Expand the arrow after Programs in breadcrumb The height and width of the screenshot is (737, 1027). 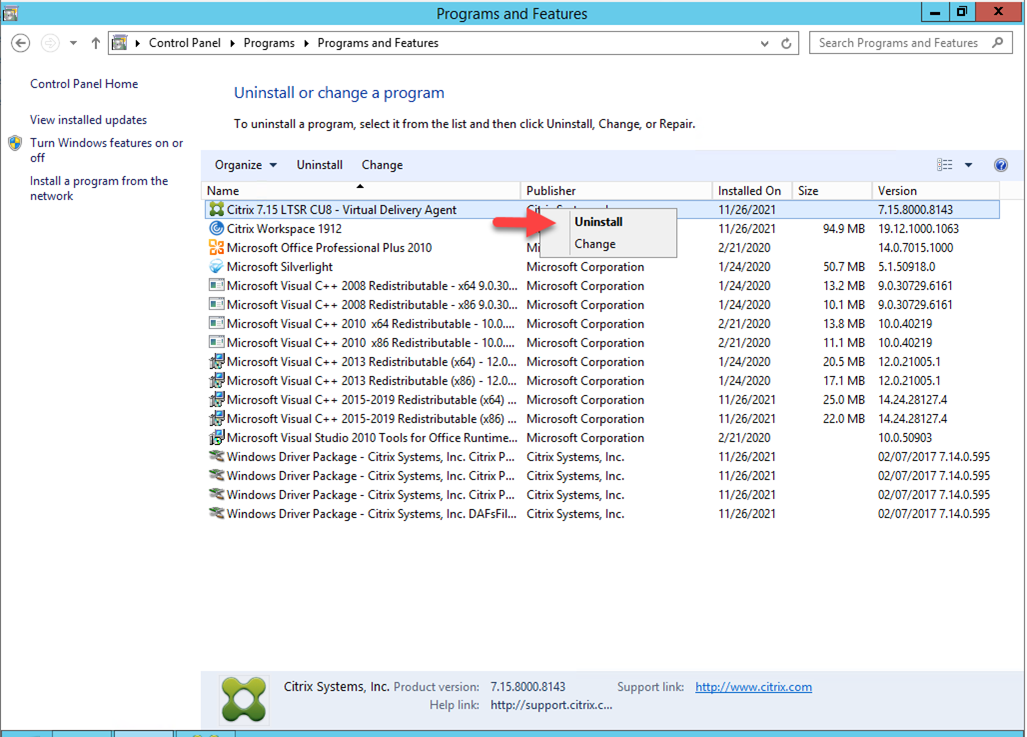click(307, 43)
